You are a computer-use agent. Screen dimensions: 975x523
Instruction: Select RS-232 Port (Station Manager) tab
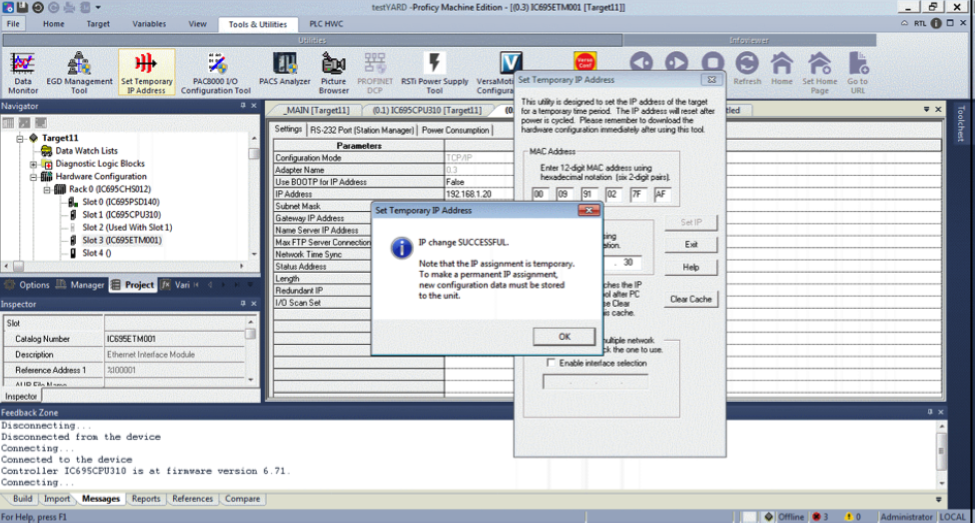[x=362, y=130]
